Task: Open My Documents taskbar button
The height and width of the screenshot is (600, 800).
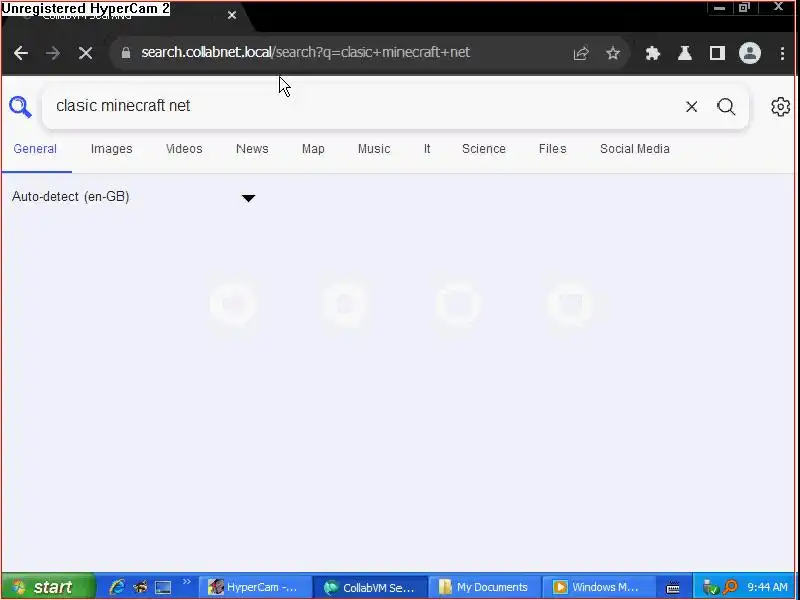Action: 485,587
